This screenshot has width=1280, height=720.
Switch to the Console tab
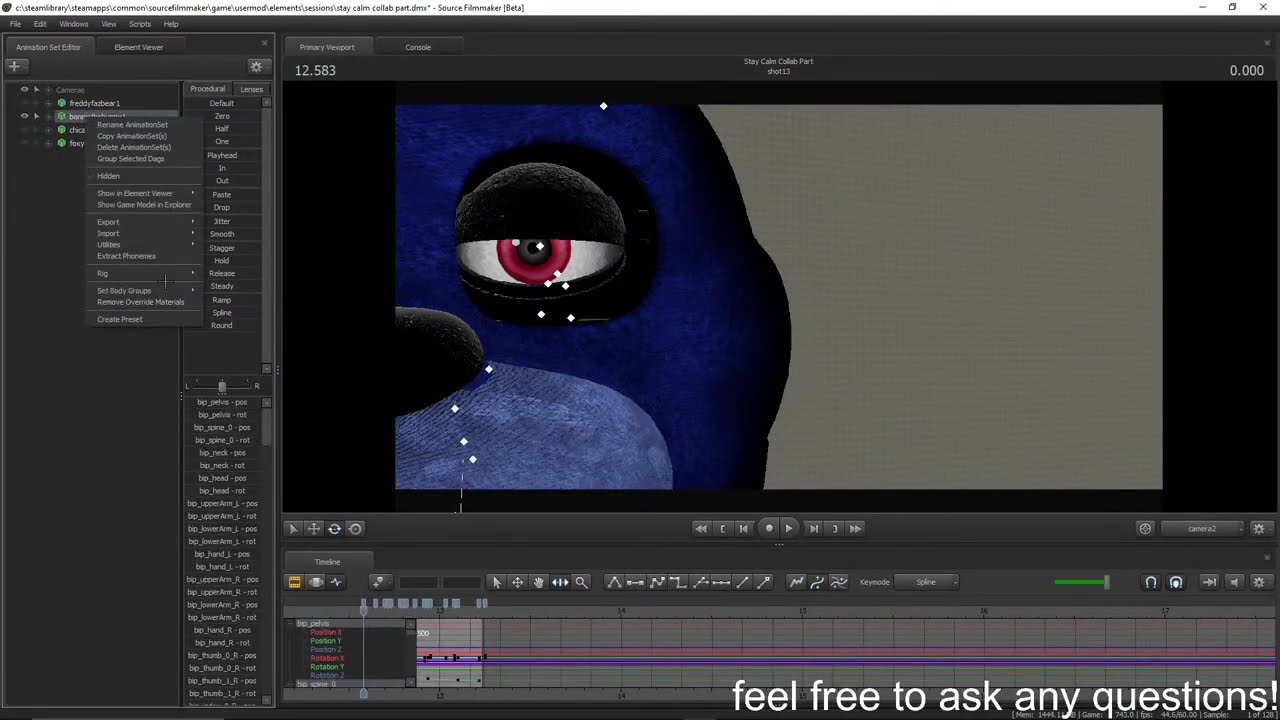[418, 47]
